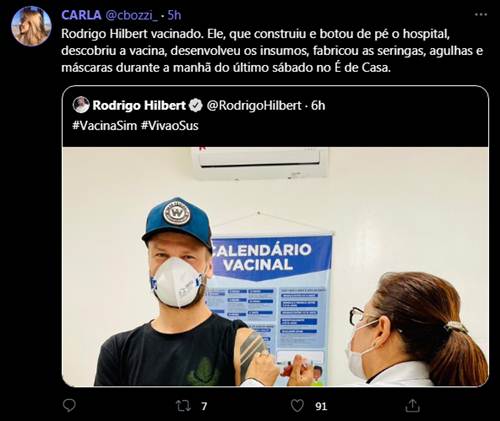Image resolution: width=500 pixels, height=421 pixels.
Task: Click the share upload icon
Action: 412,406
